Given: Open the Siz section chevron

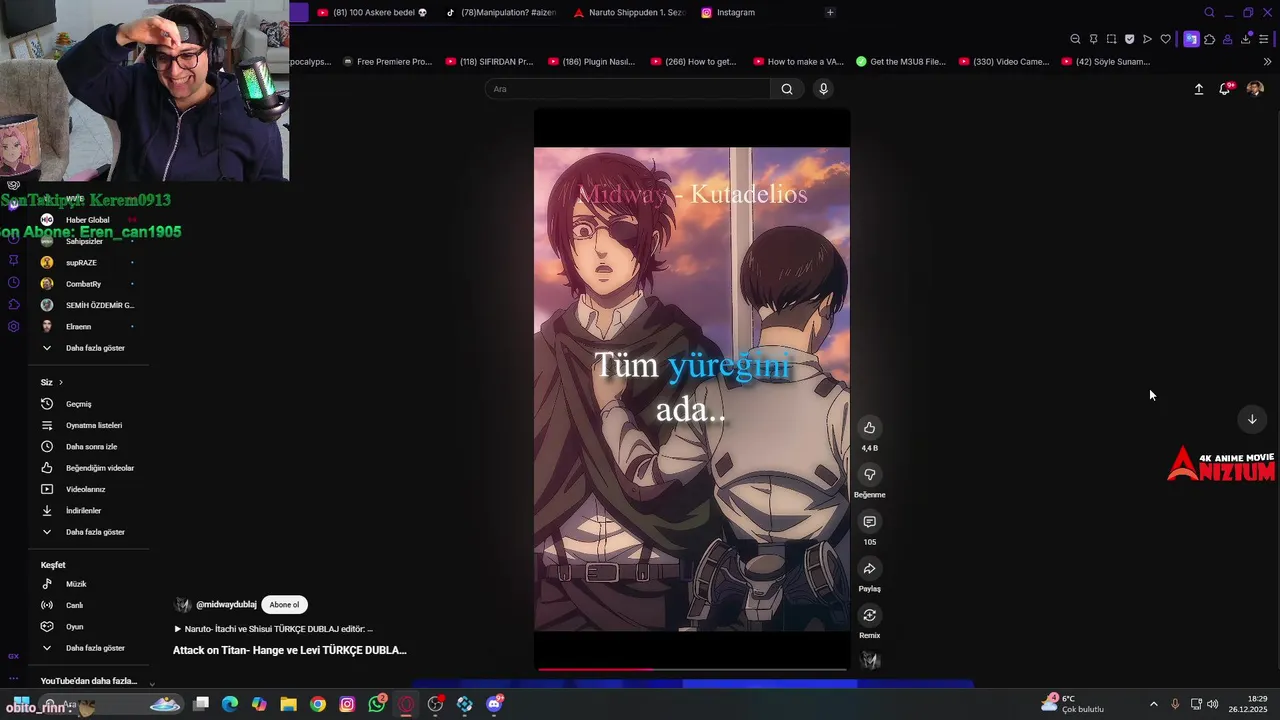Looking at the screenshot, I should [60, 382].
